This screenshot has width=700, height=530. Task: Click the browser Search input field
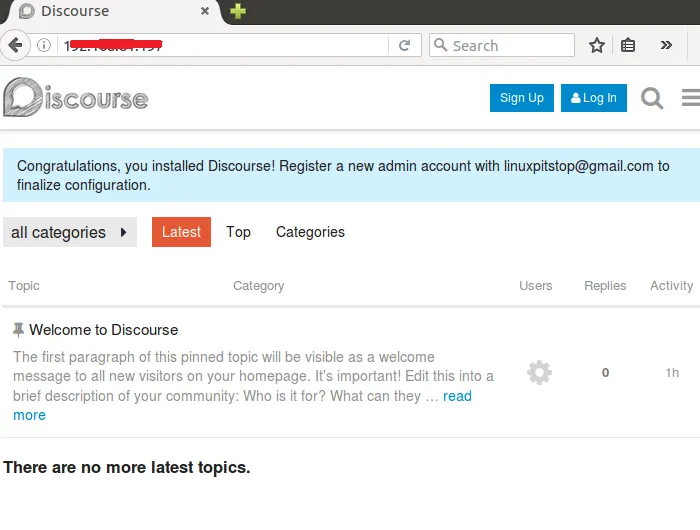point(510,45)
